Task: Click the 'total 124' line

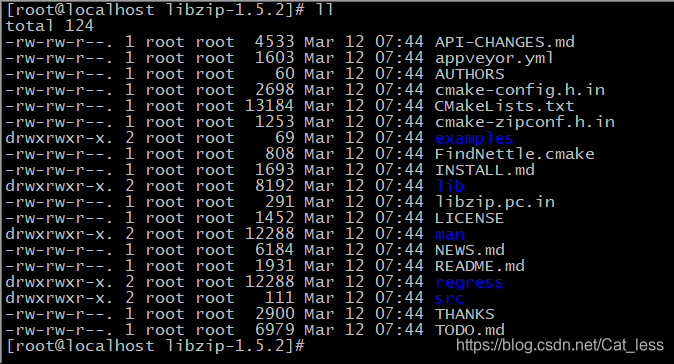Action: (49, 26)
